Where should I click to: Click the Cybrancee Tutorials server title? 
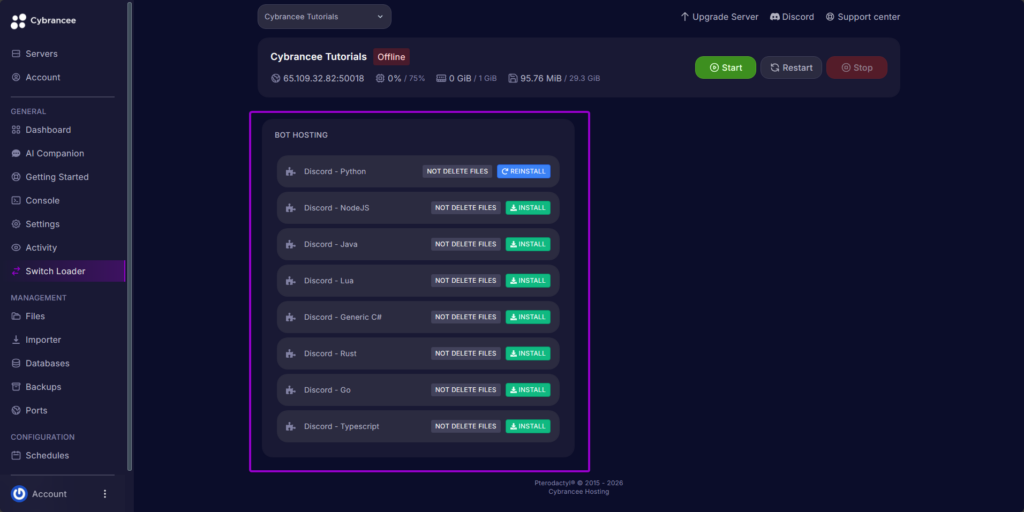coord(319,57)
